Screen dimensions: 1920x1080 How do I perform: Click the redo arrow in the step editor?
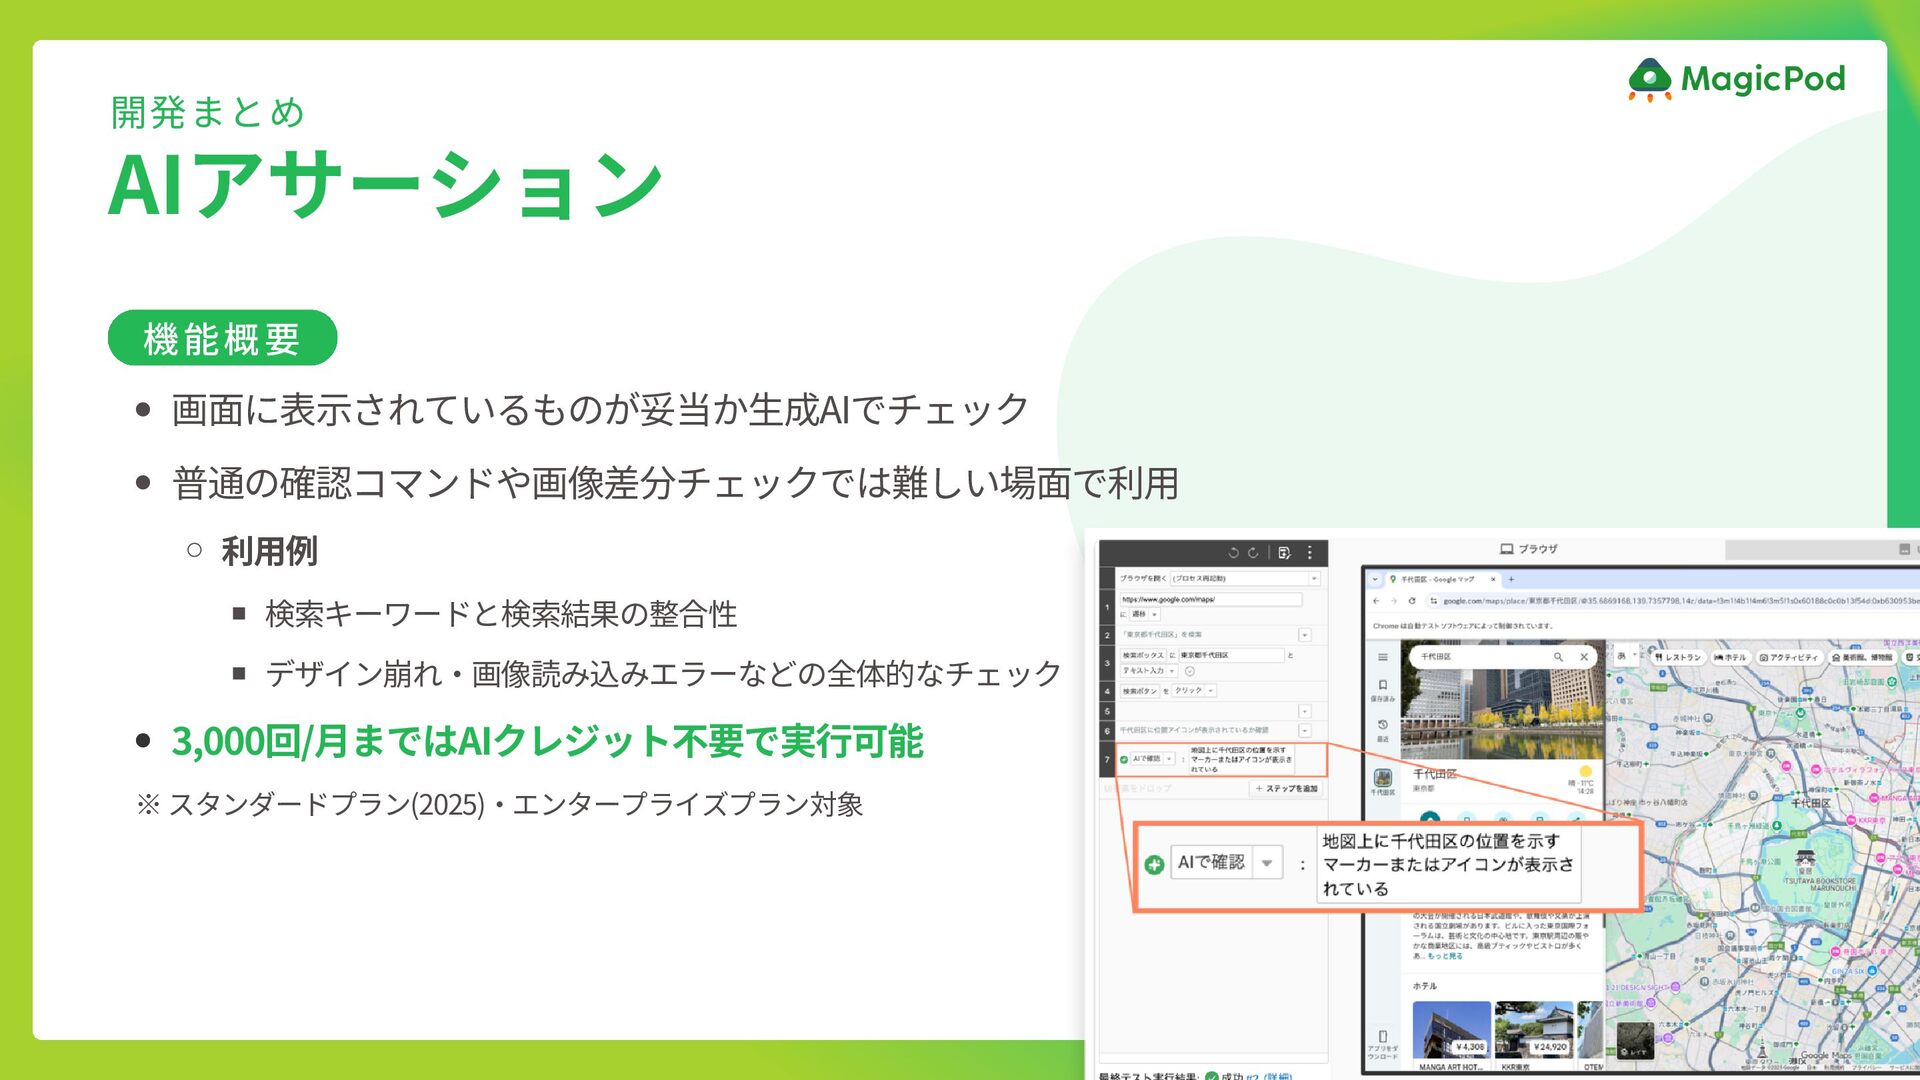click(x=1253, y=552)
